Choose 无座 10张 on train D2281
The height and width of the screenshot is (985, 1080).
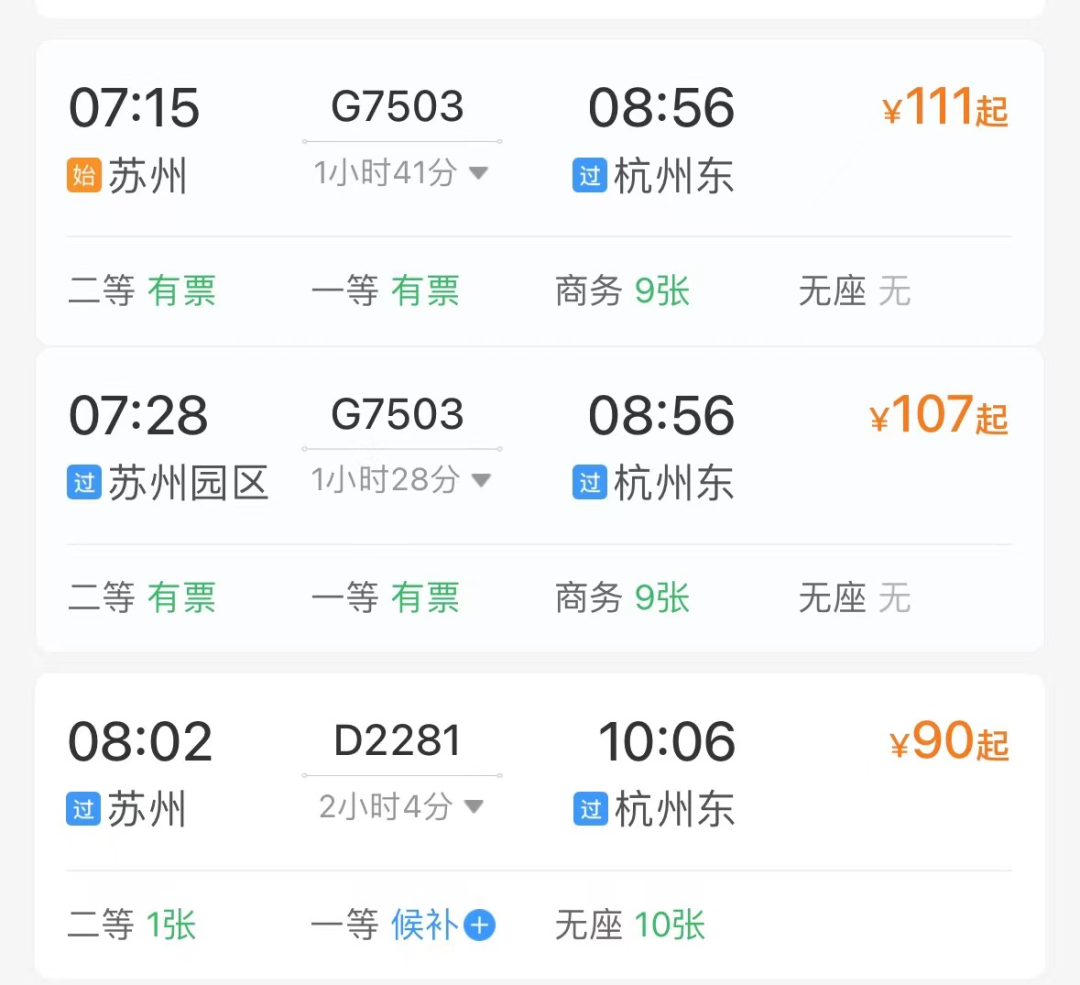tap(630, 925)
